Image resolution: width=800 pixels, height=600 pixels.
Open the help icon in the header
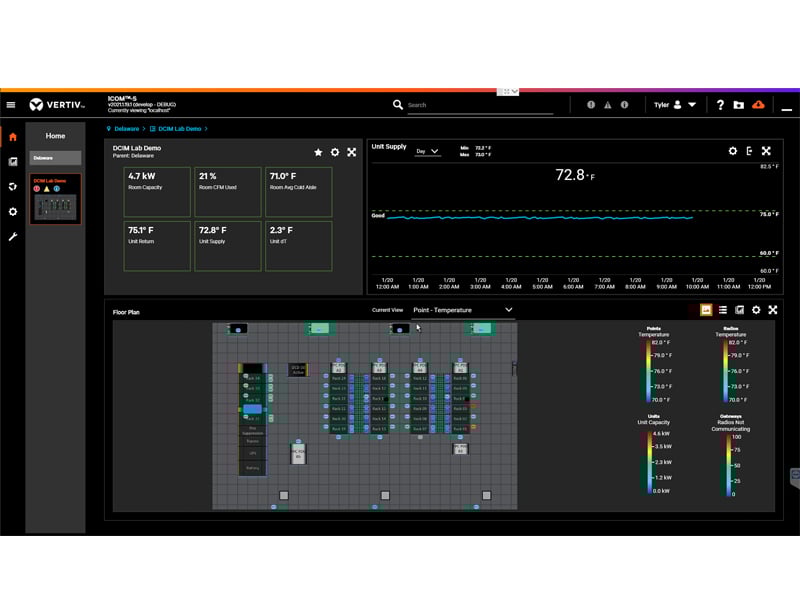[x=721, y=104]
